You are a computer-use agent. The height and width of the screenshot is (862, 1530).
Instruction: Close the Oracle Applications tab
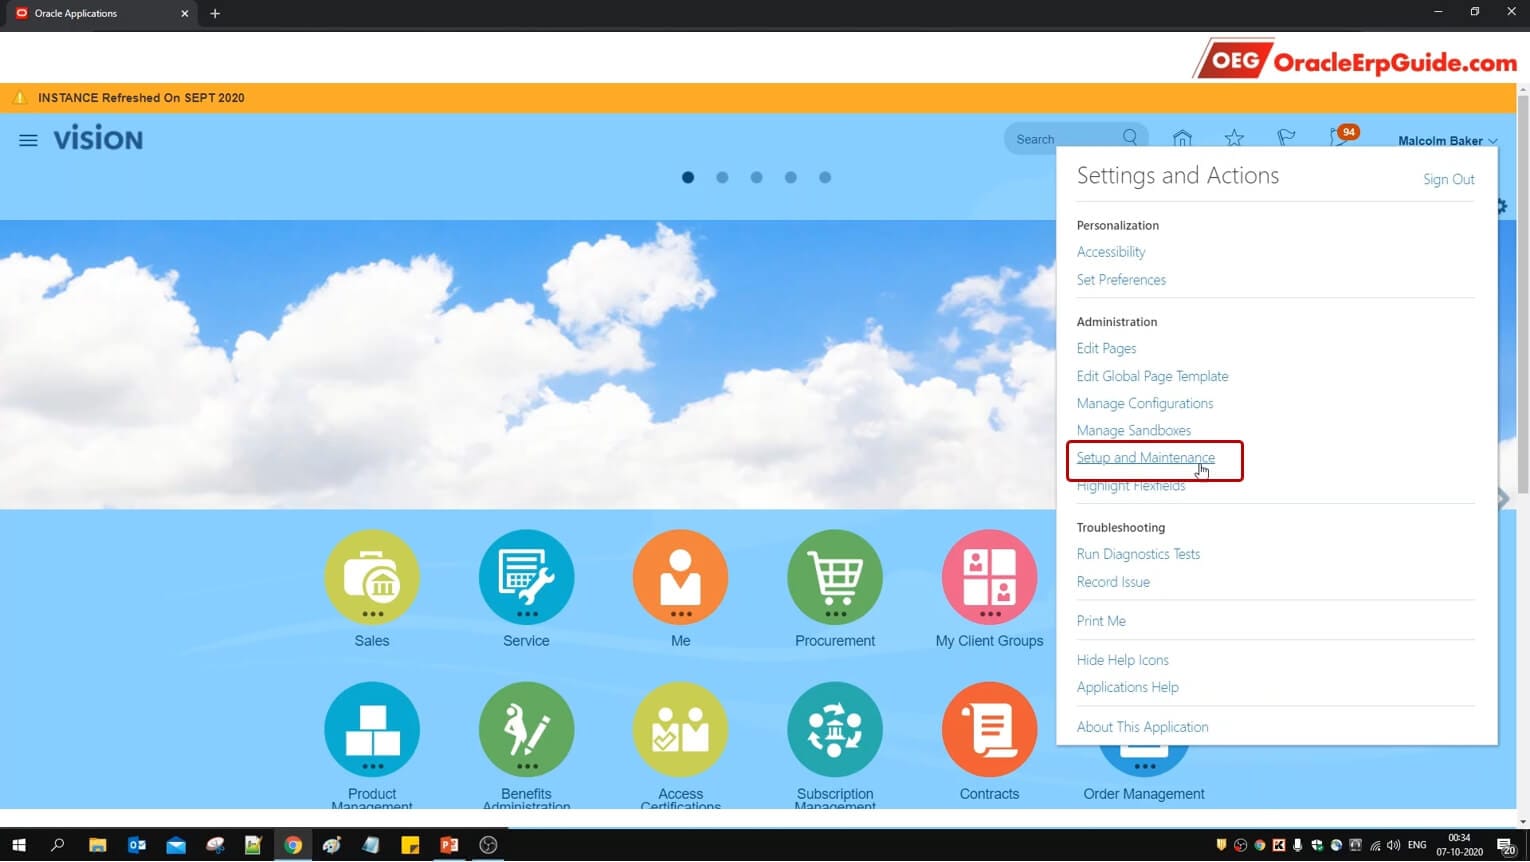click(x=184, y=14)
